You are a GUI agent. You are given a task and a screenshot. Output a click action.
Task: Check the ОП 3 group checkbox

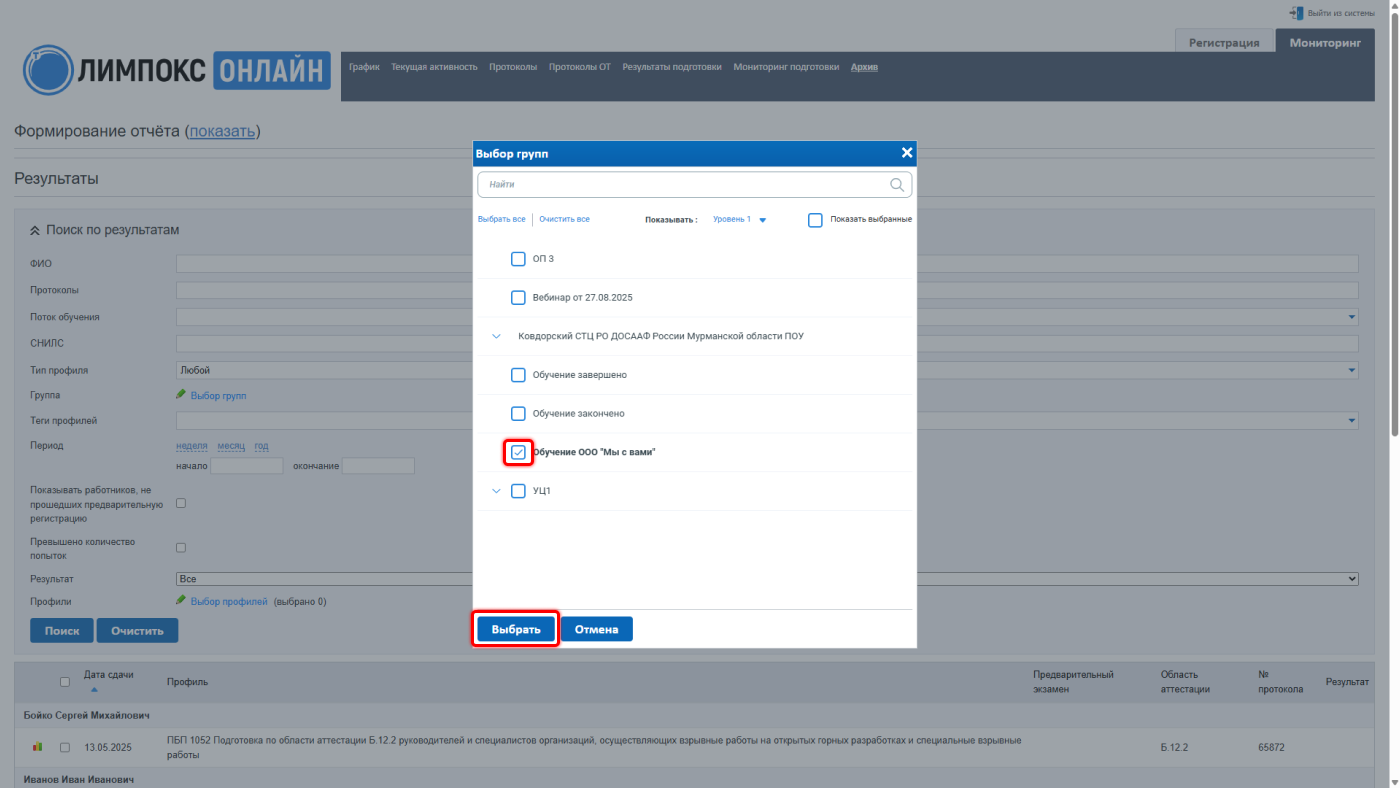pos(518,259)
